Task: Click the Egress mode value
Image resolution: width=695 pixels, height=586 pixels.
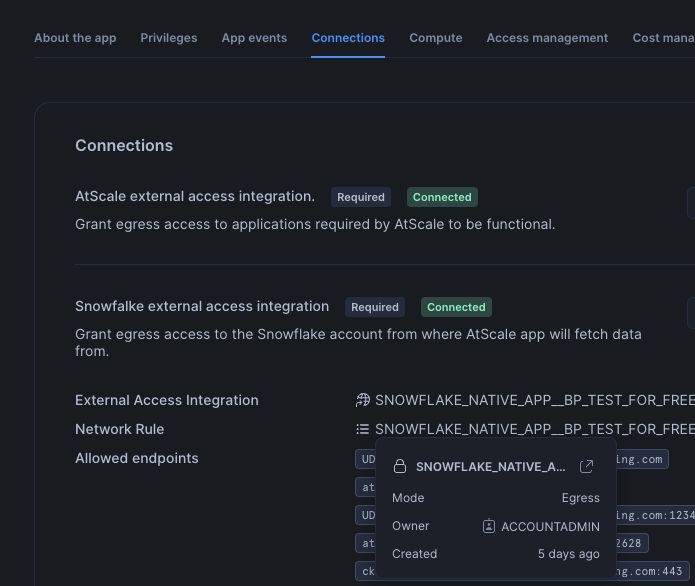Action: pyautogui.click(x=581, y=498)
